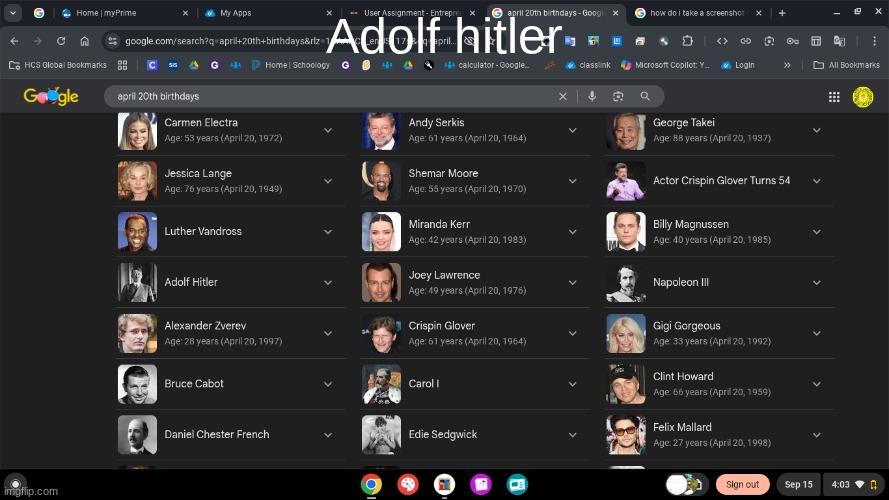Image resolution: width=889 pixels, height=500 pixels.
Task: Expand the Luther Vandross entry
Action: [328, 232]
